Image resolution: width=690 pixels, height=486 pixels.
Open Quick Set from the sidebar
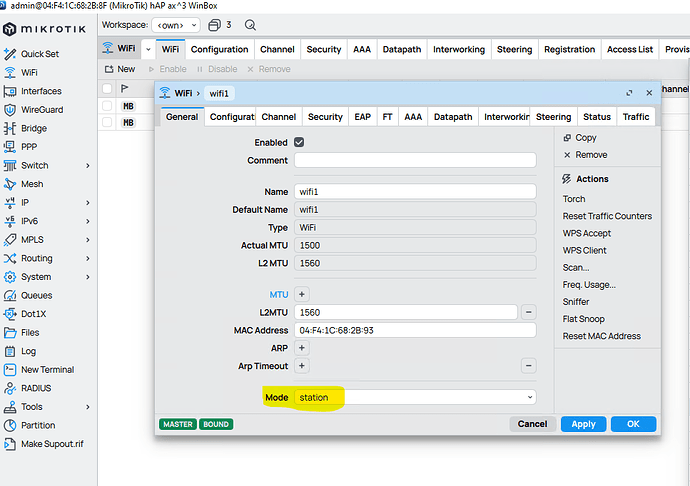(31, 54)
